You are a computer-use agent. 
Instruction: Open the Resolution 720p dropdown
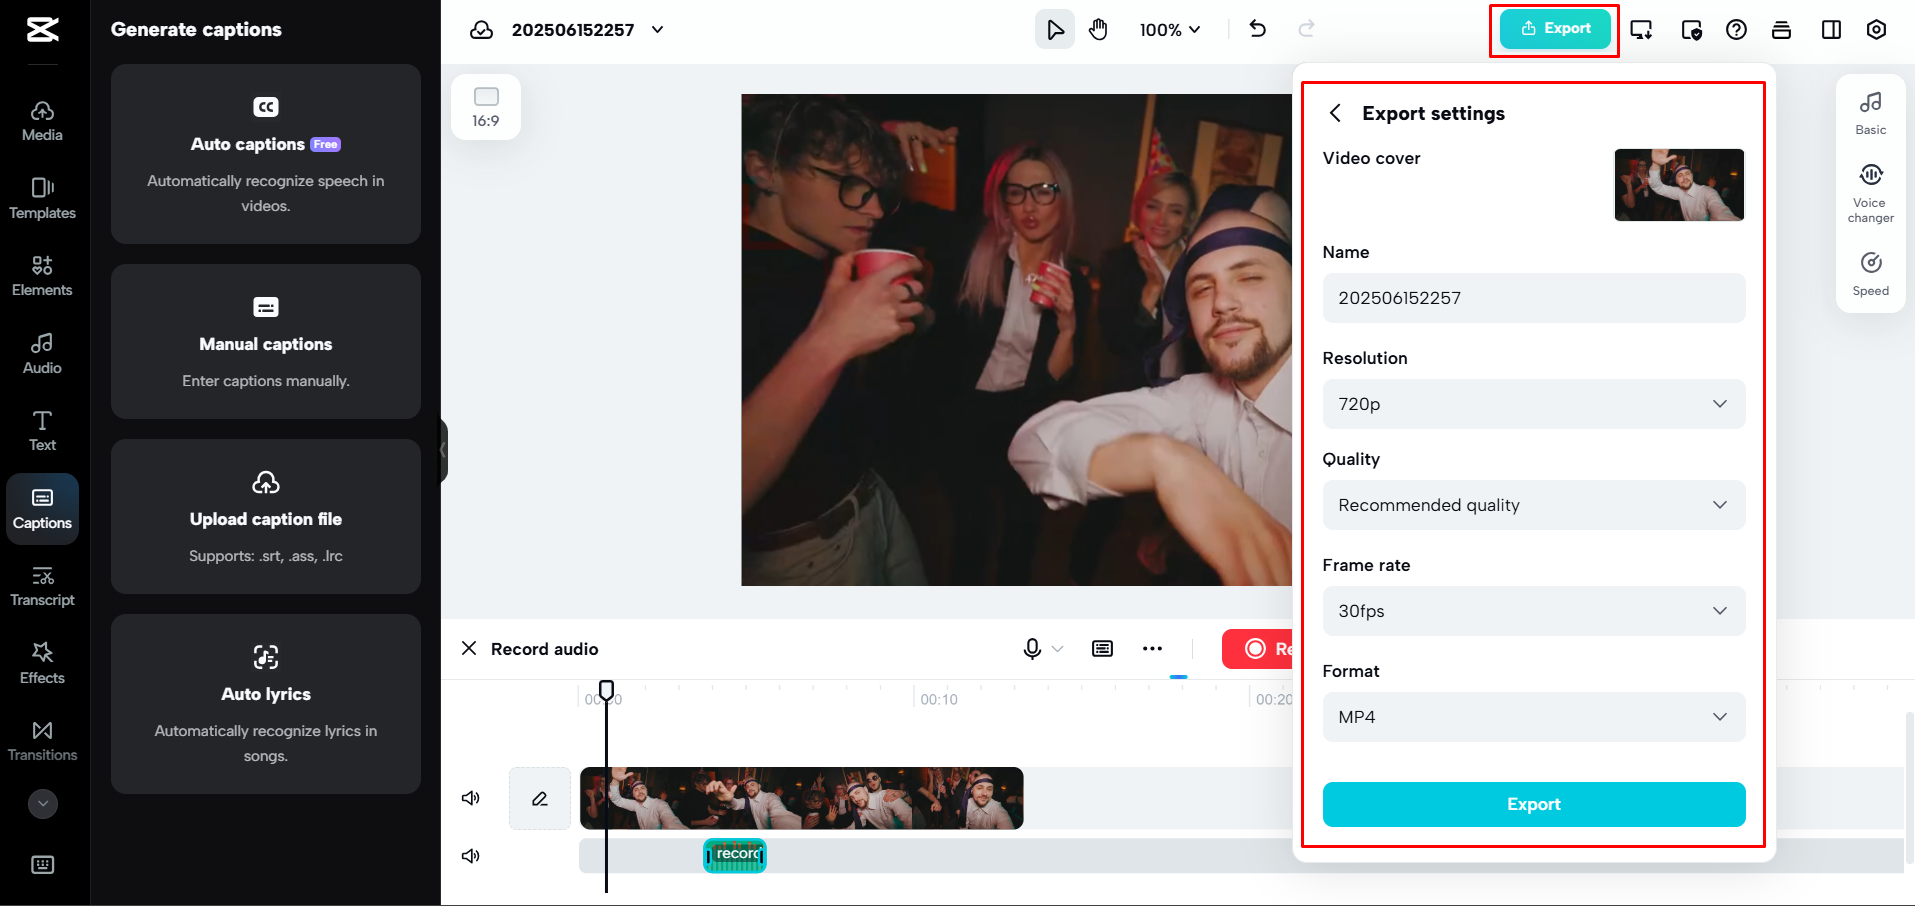(1534, 404)
